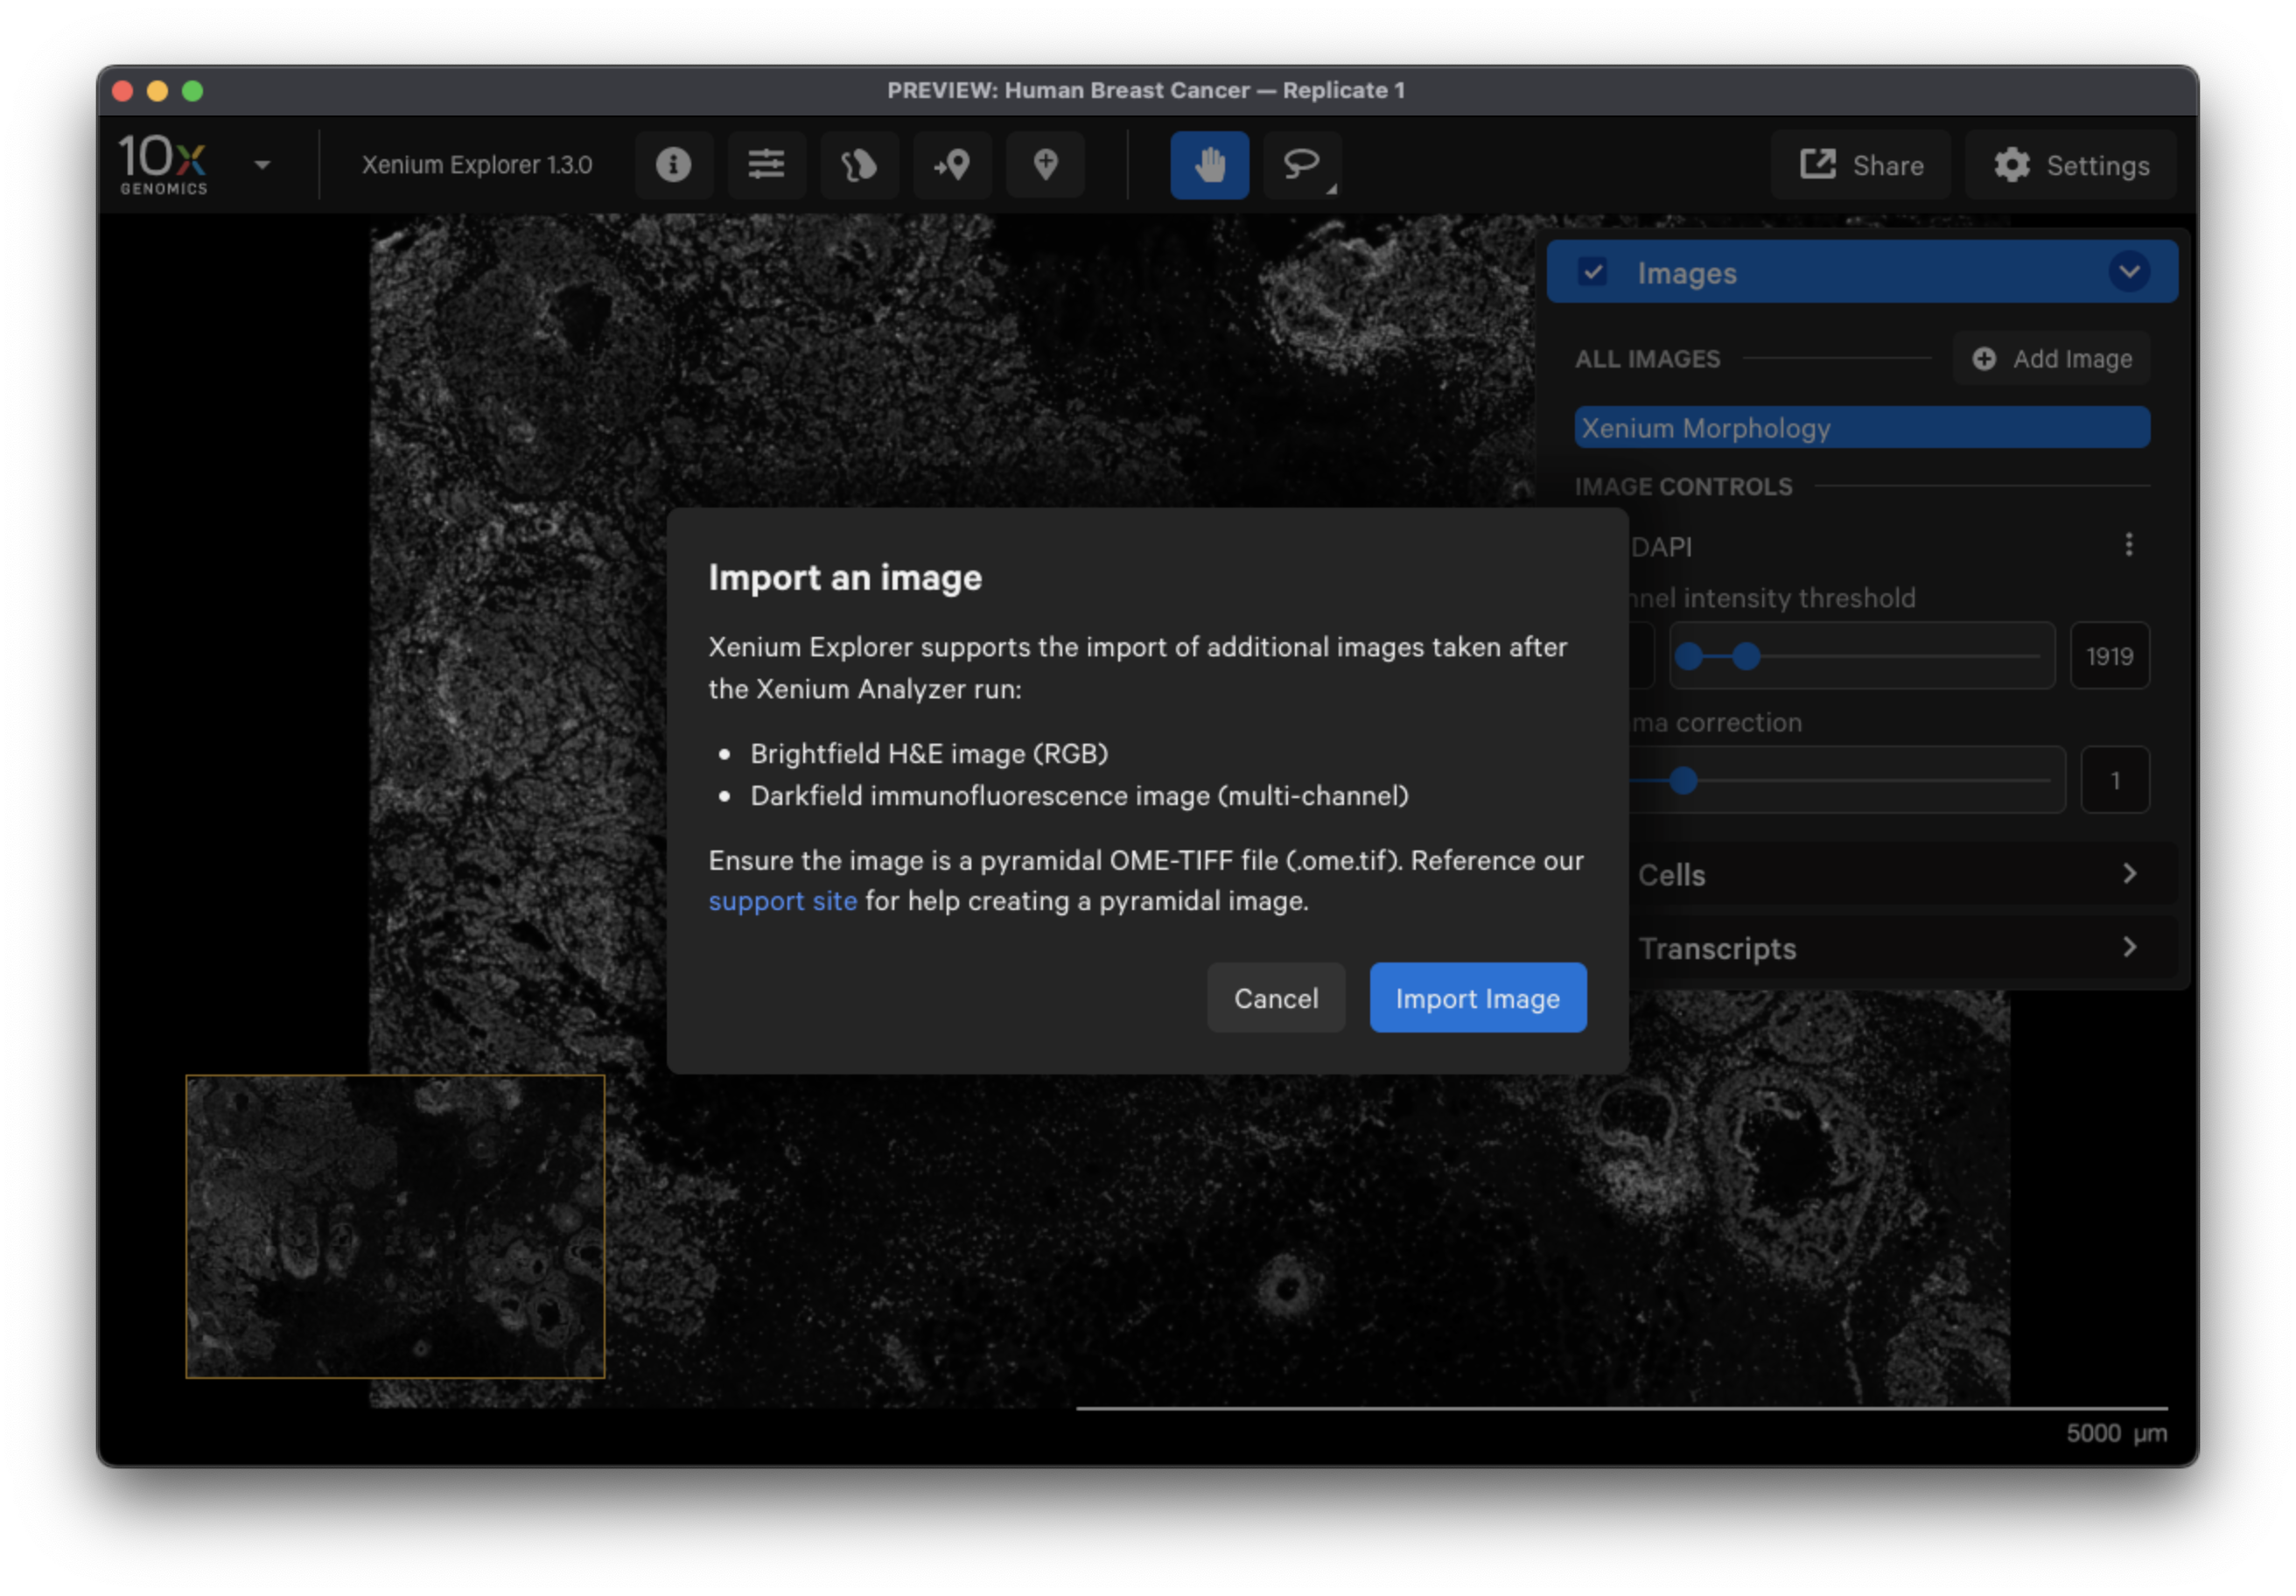Maximize the window with green button
Screen dimensions: 2296x1596
tap(192, 91)
